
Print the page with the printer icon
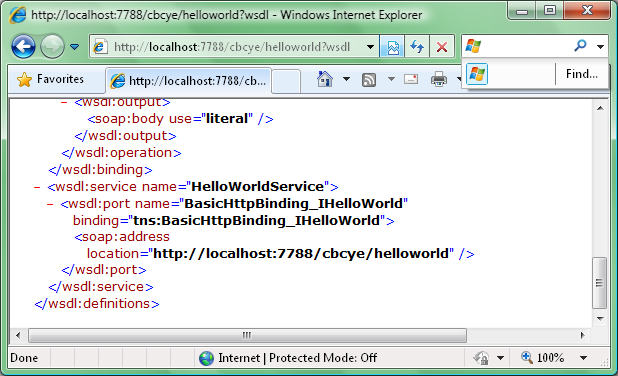tap(439, 79)
